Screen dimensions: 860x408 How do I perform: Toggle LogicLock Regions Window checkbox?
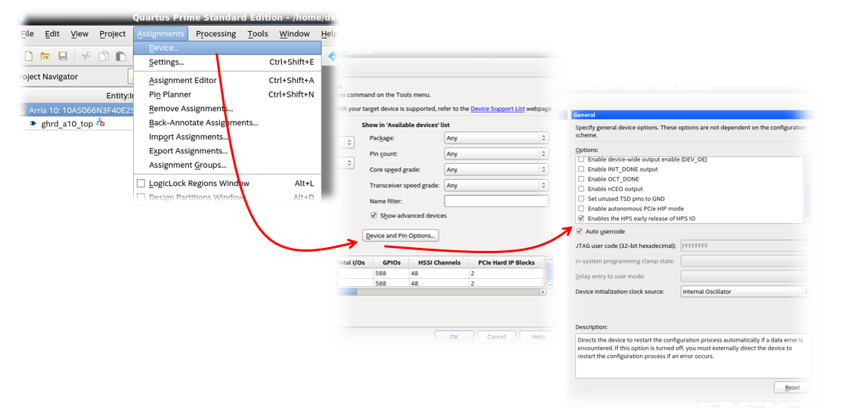tap(141, 183)
